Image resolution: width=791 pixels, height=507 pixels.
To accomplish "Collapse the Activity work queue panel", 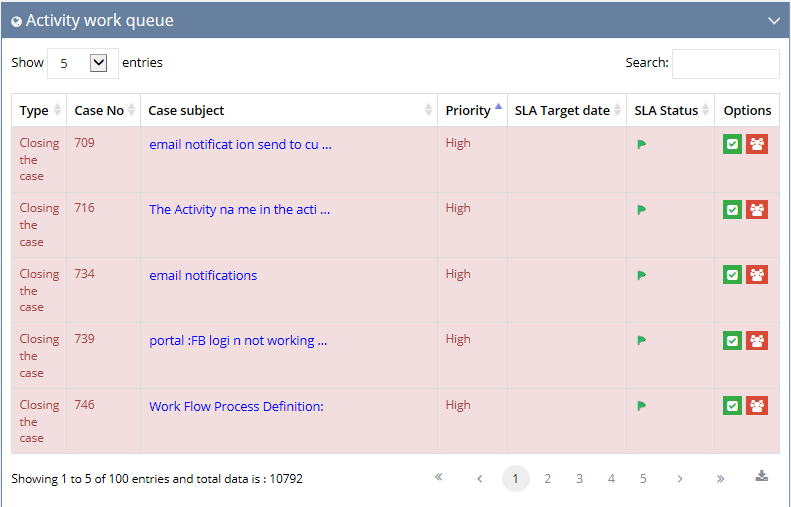I will pos(774,21).
